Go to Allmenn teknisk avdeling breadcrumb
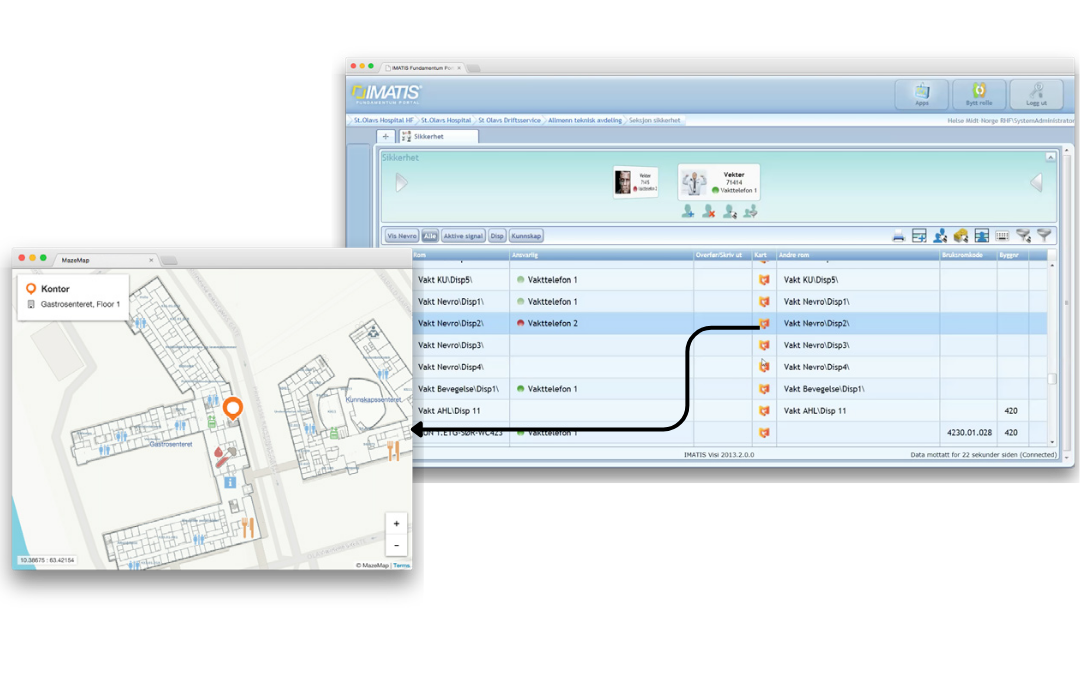Viewport: 1080px width, 700px height. pos(585,120)
